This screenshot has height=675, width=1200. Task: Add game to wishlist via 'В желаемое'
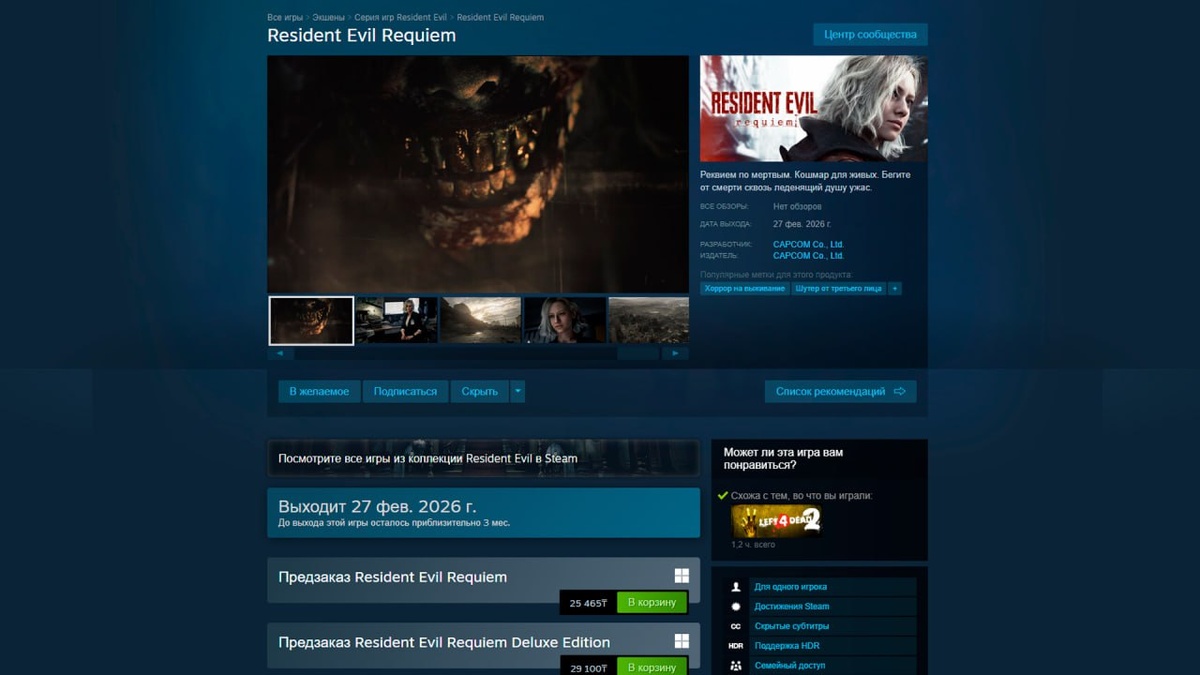click(x=319, y=391)
